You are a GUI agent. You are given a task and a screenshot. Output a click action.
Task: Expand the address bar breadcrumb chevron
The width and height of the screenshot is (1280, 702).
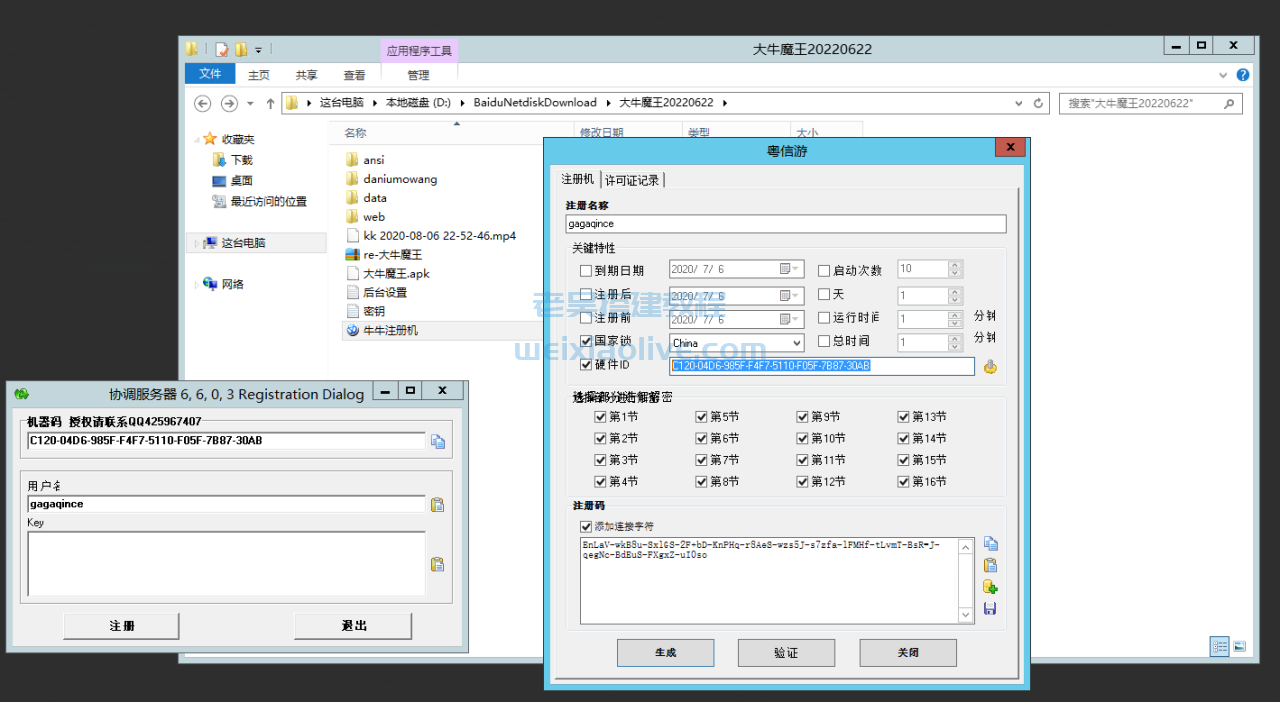click(x=1019, y=103)
